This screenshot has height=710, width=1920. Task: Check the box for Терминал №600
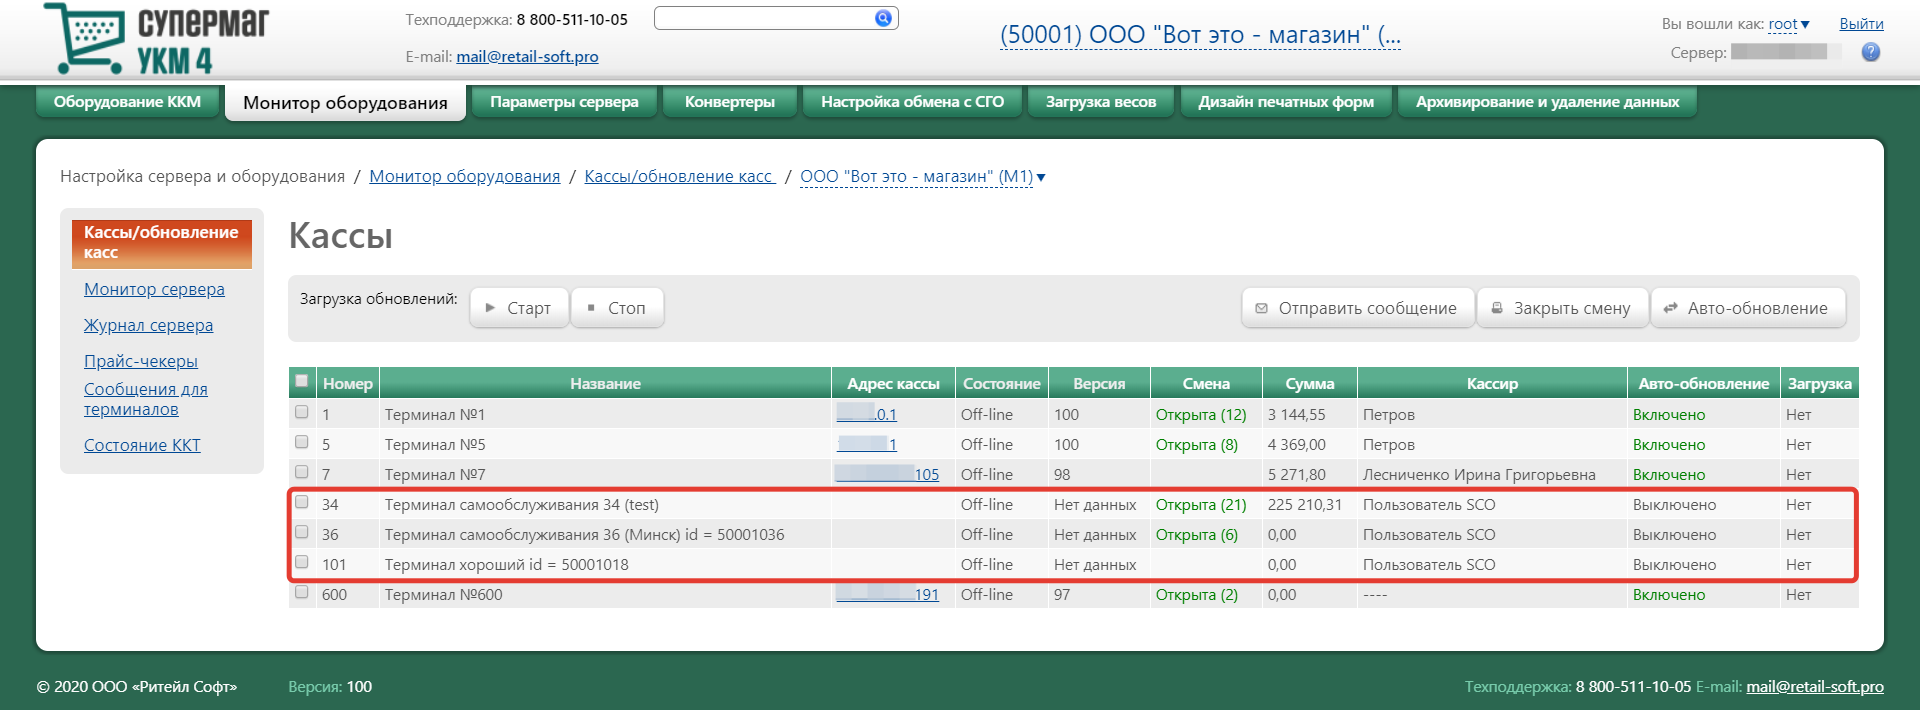pos(301,592)
